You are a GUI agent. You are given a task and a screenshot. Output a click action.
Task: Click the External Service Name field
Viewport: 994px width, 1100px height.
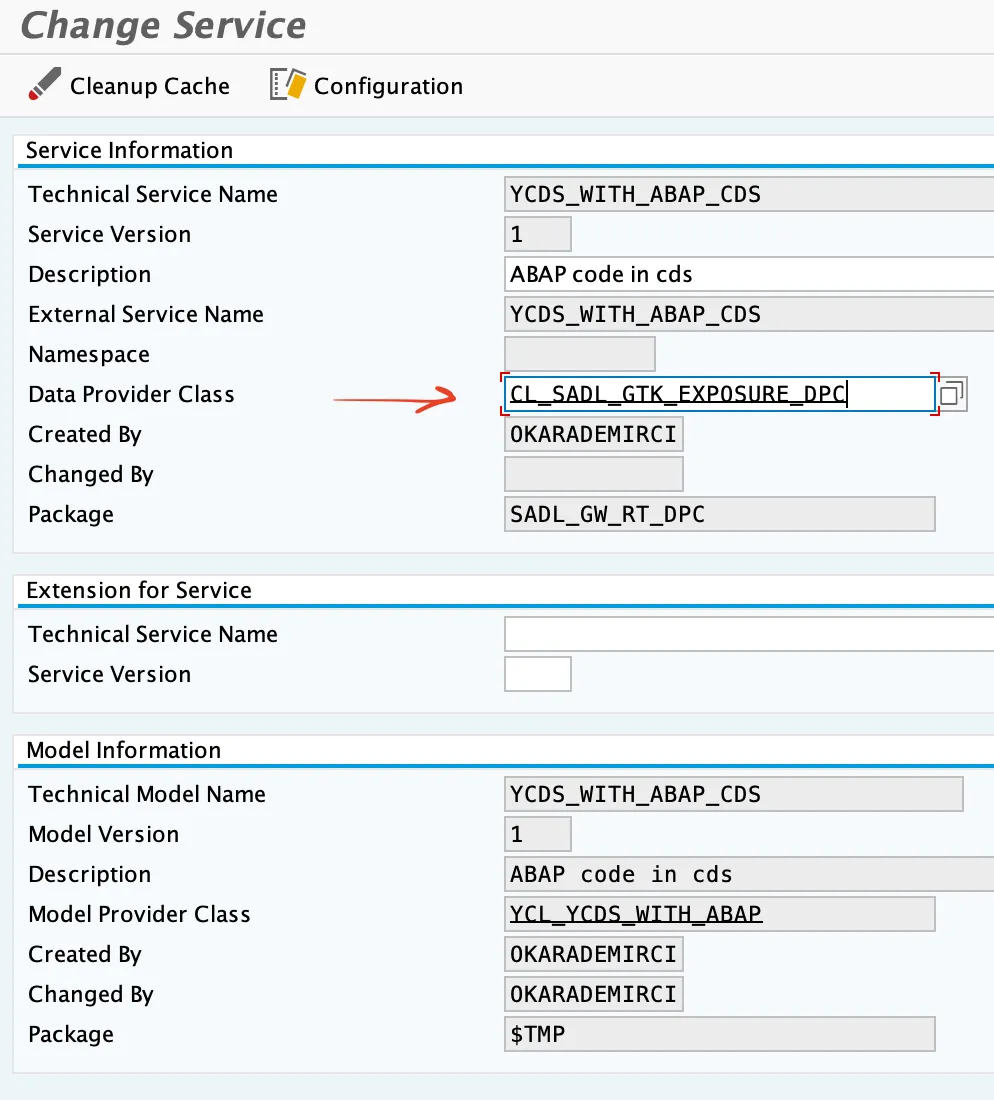tap(748, 314)
